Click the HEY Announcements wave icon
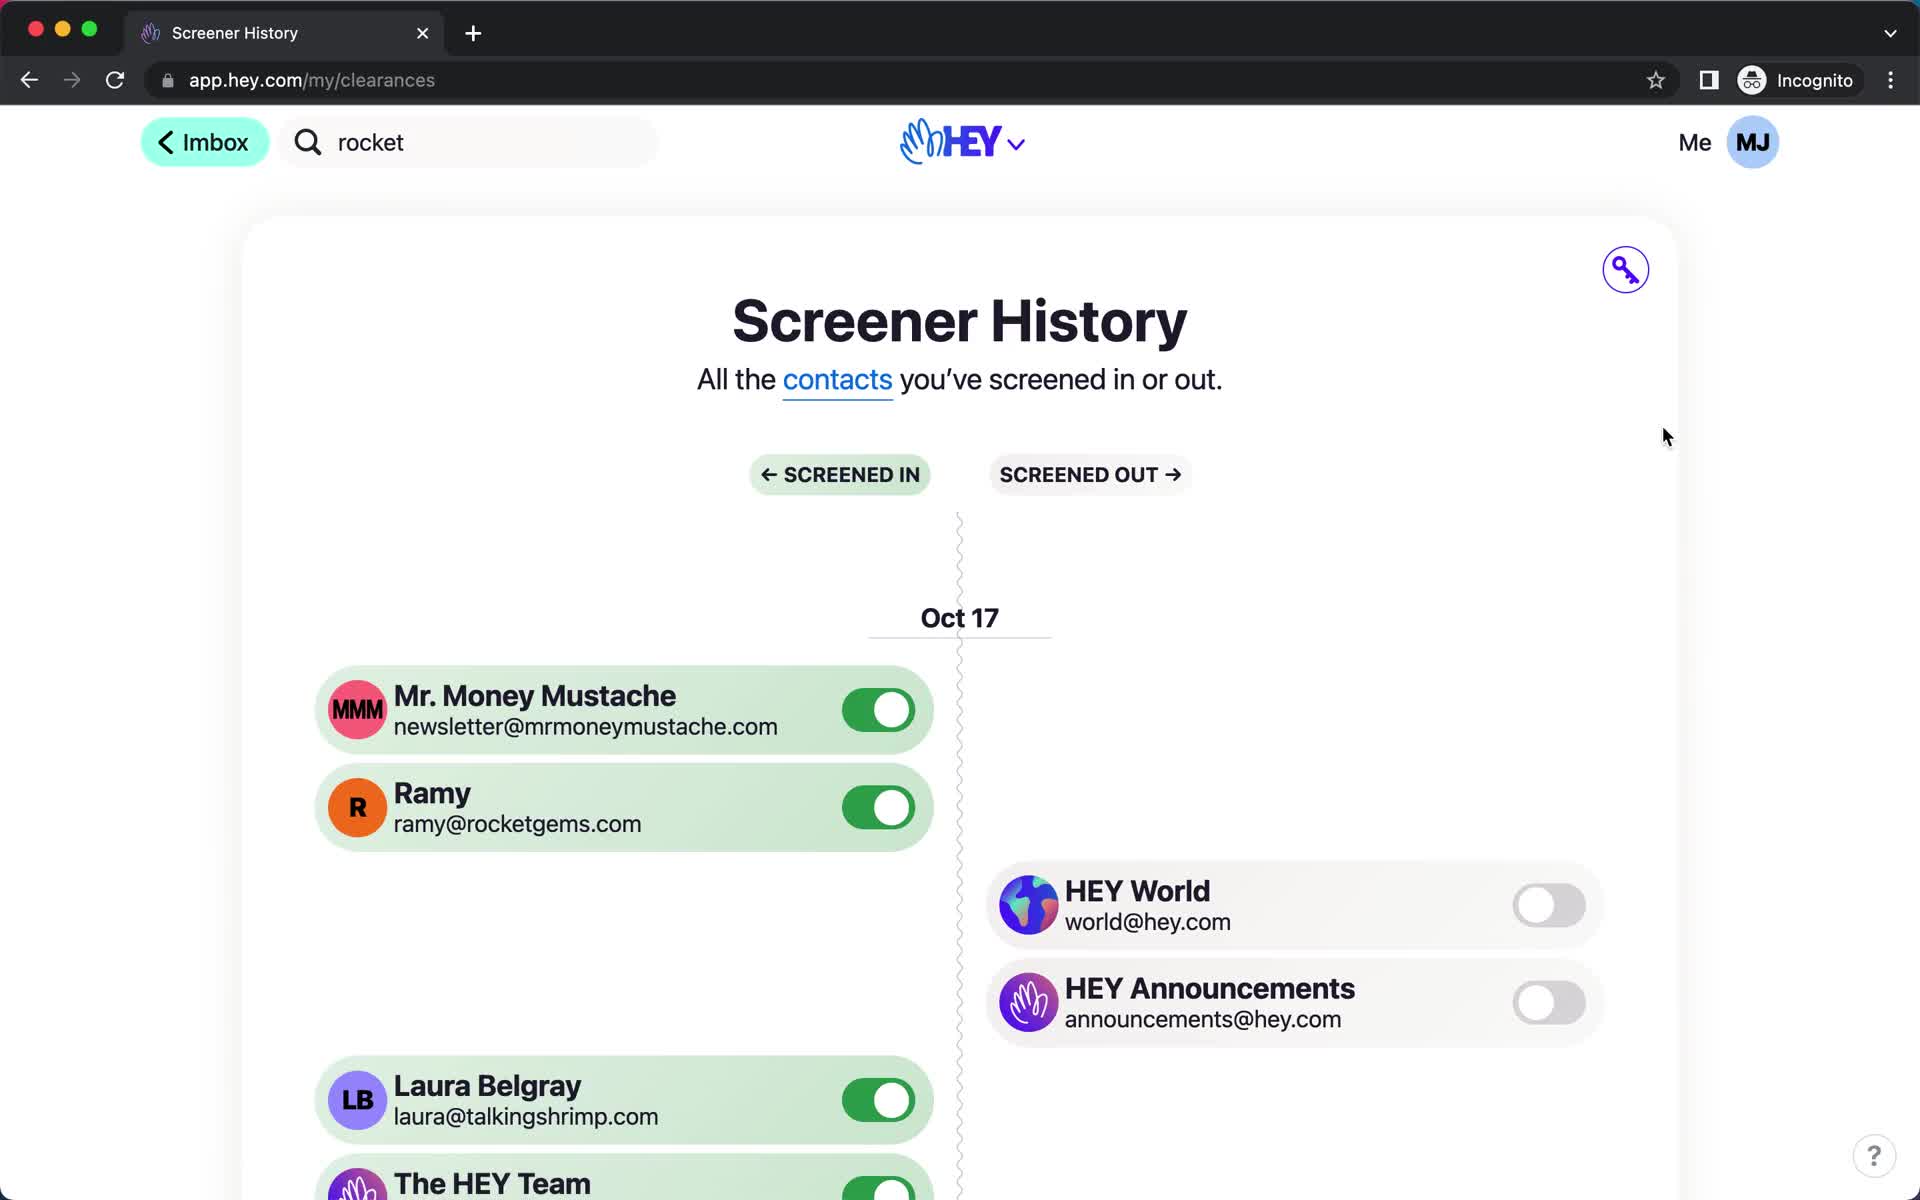Image resolution: width=1920 pixels, height=1200 pixels. pyautogui.click(x=1028, y=1001)
